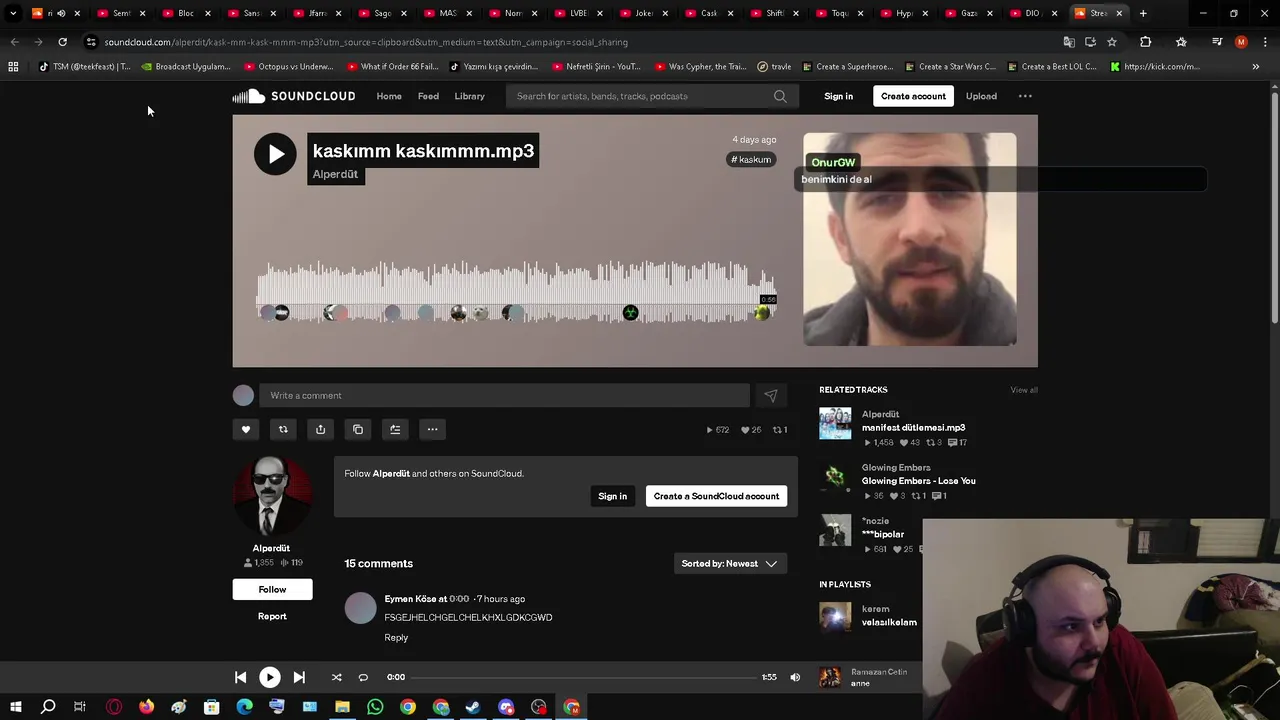Open Upload in SoundCloud header
Image resolution: width=1280 pixels, height=720 pixels.
click(981, 96)
